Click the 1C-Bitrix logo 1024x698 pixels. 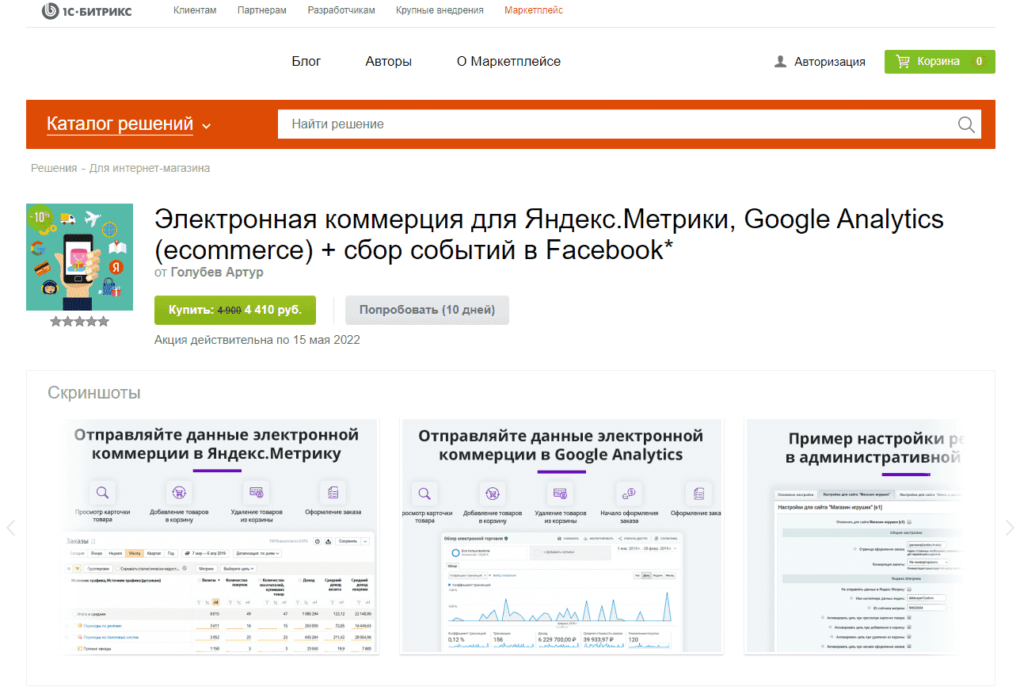[86, 10]
